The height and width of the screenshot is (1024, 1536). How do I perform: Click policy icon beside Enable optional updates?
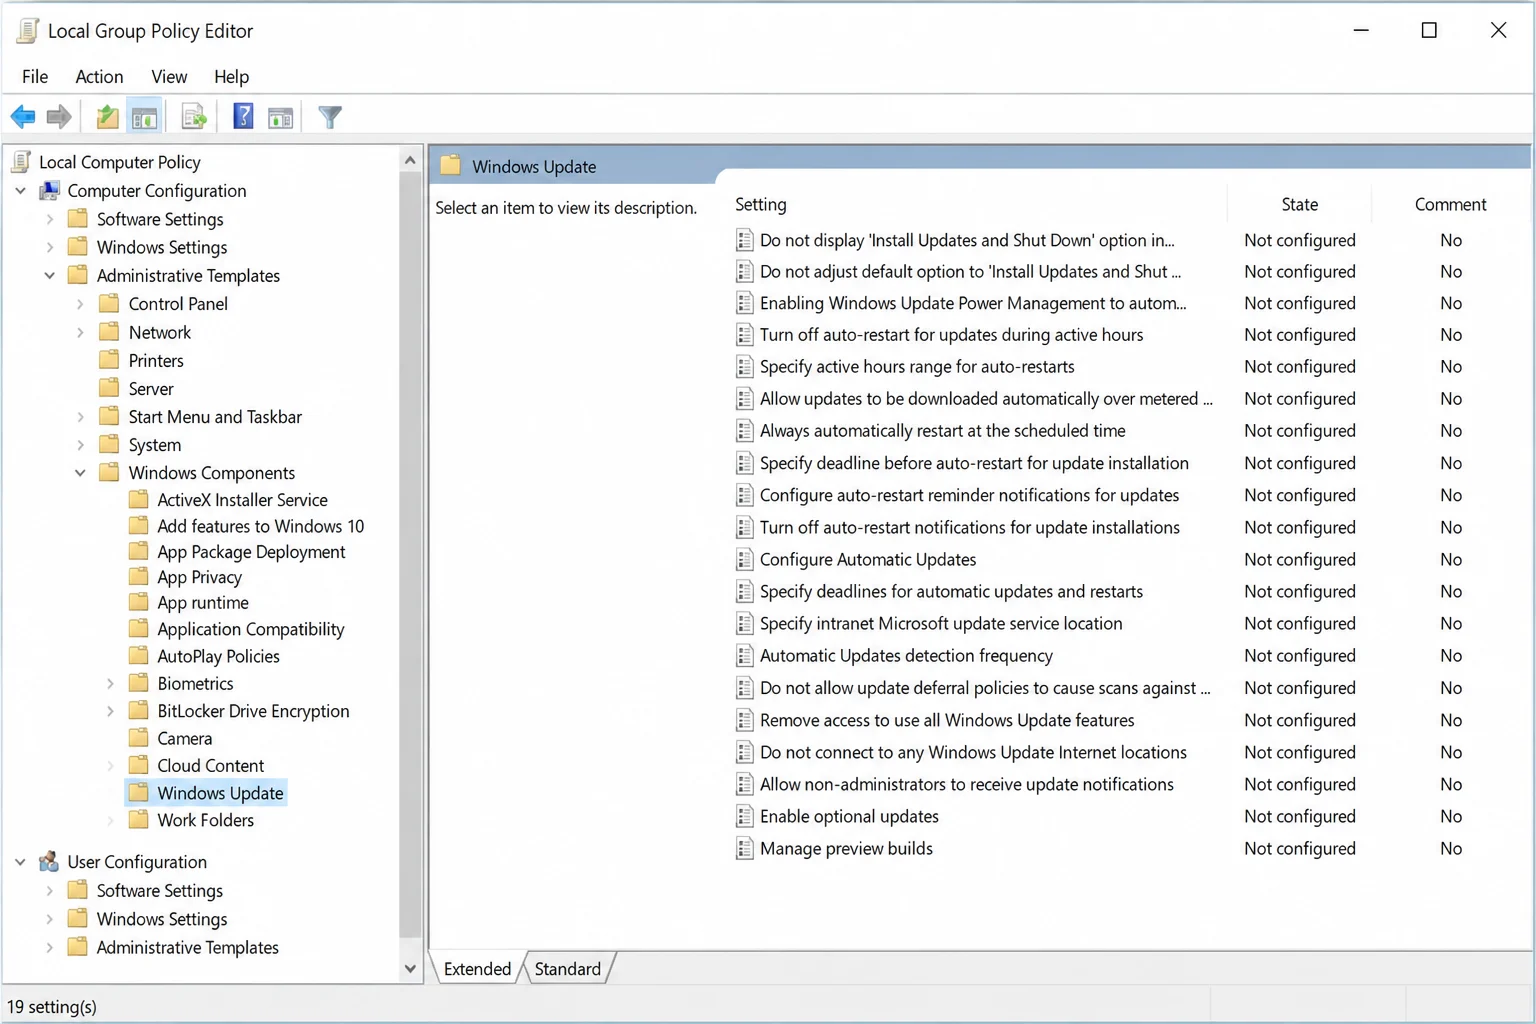tap(745, 816)
